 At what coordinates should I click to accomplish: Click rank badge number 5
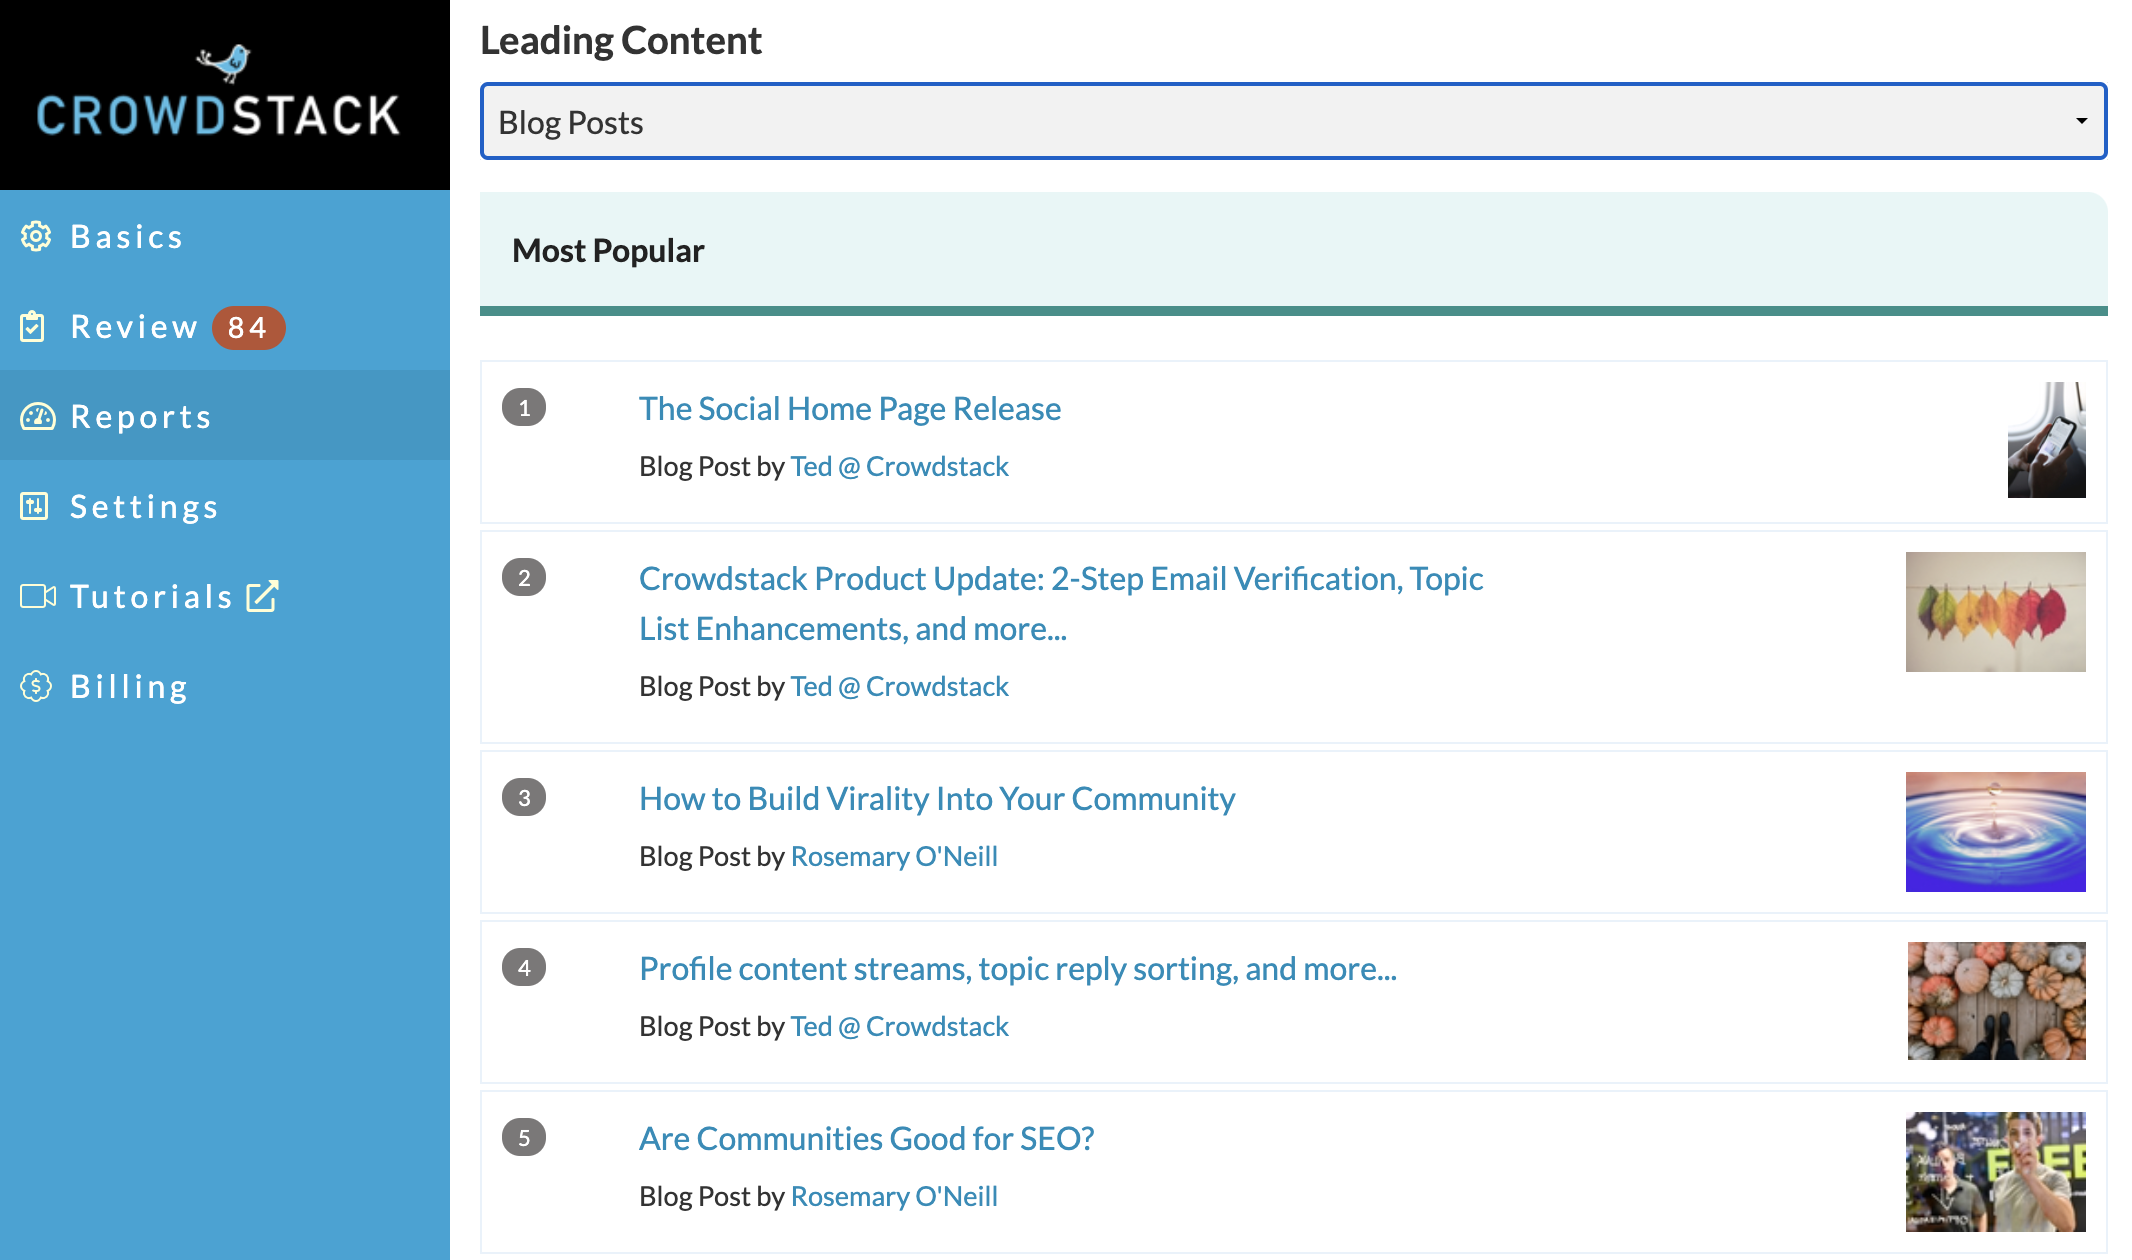[x=524, y=1137]
